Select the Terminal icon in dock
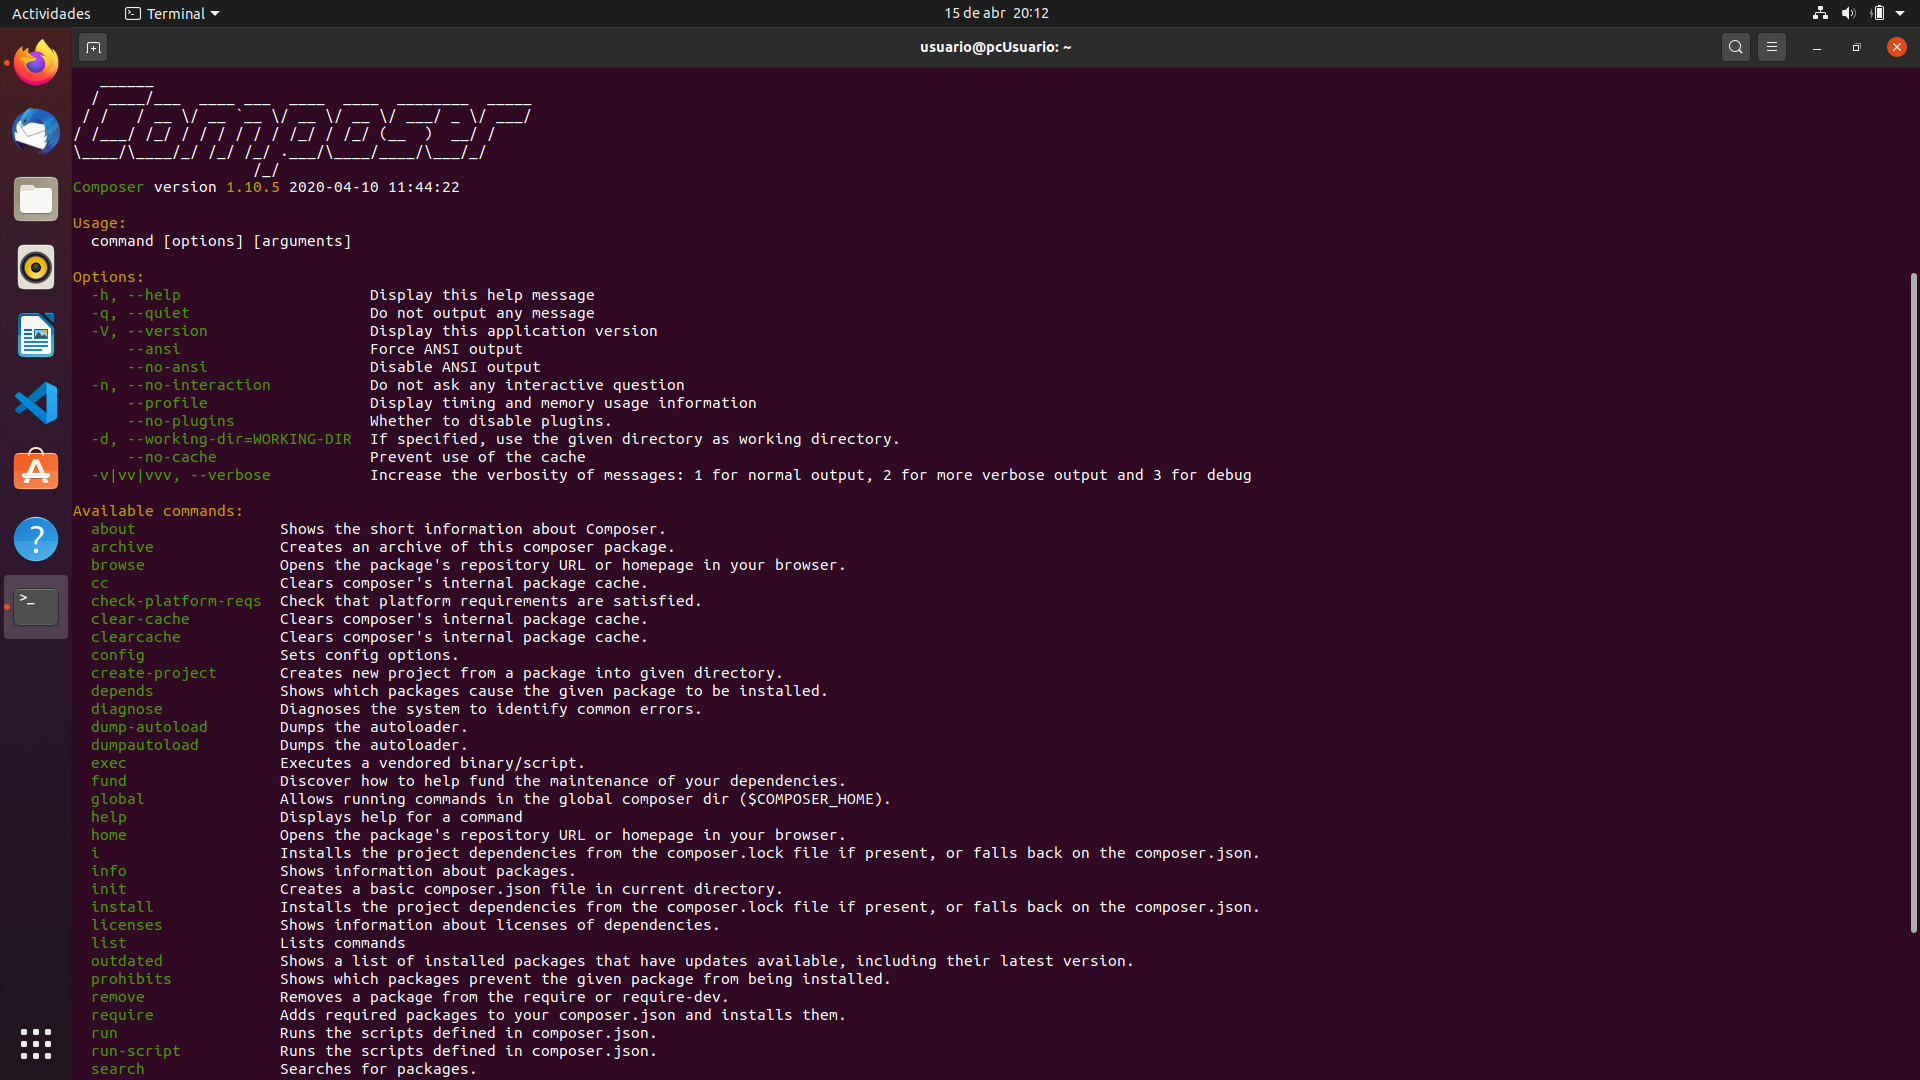Viewport: 1920px width, 1080px height. 36,607
